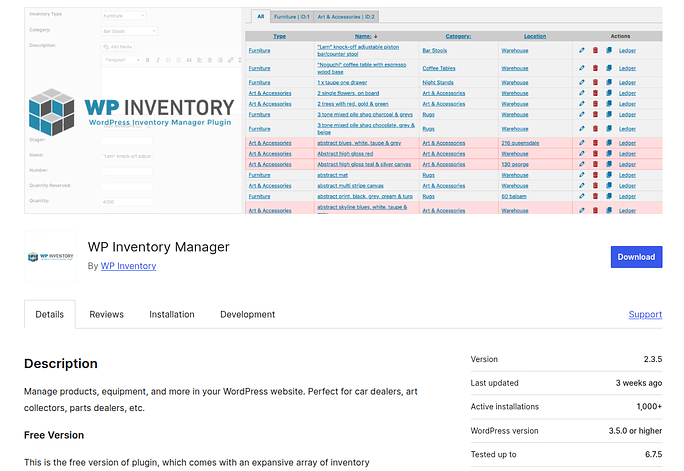The width and height of the screenshot is (684, 471).
Task: Switch to the Reviews tab
Action: pos(106,314)
